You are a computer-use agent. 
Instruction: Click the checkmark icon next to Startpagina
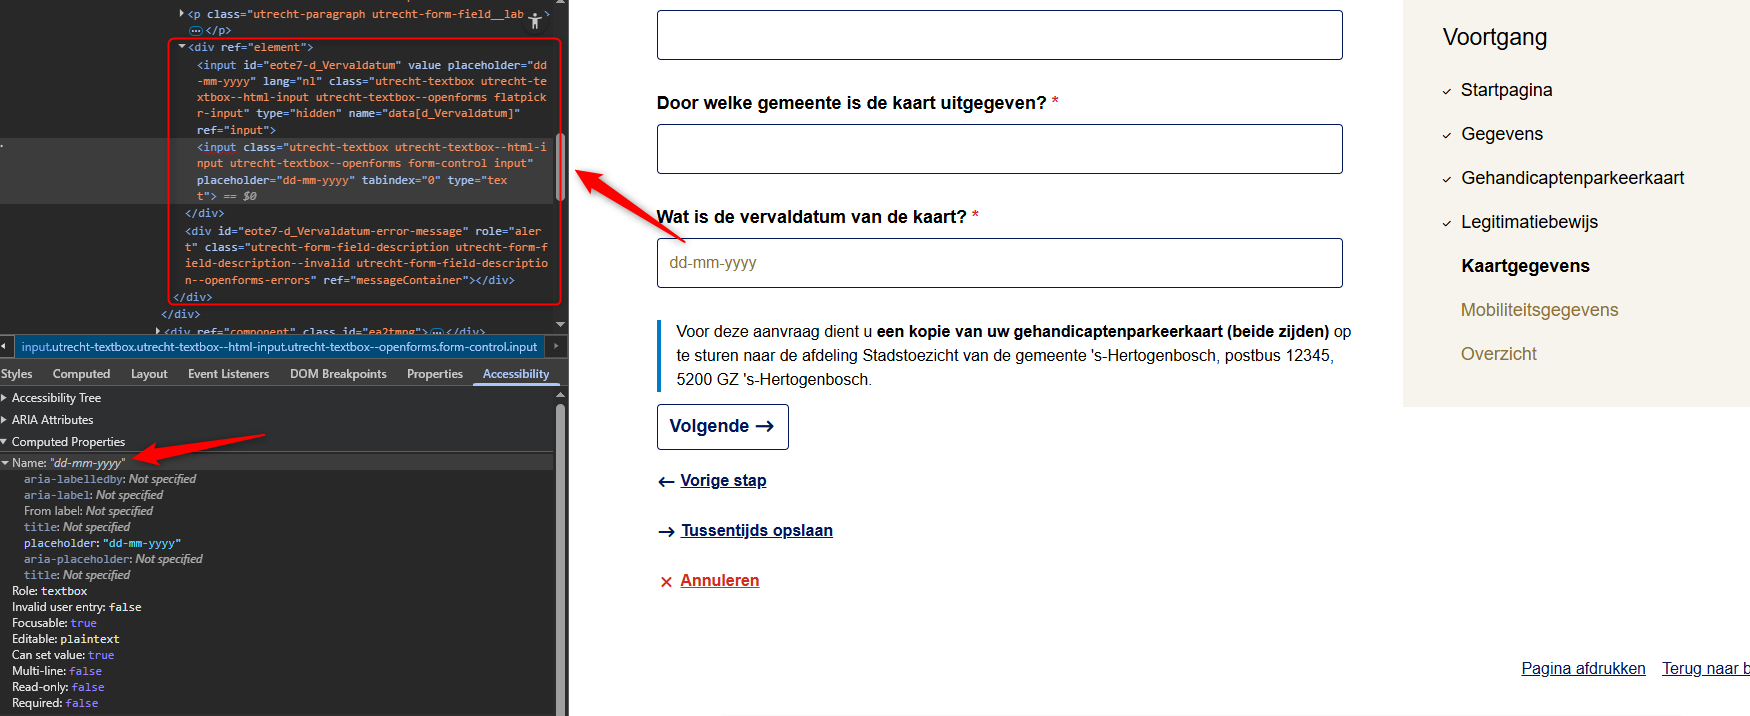[1446, 91]
